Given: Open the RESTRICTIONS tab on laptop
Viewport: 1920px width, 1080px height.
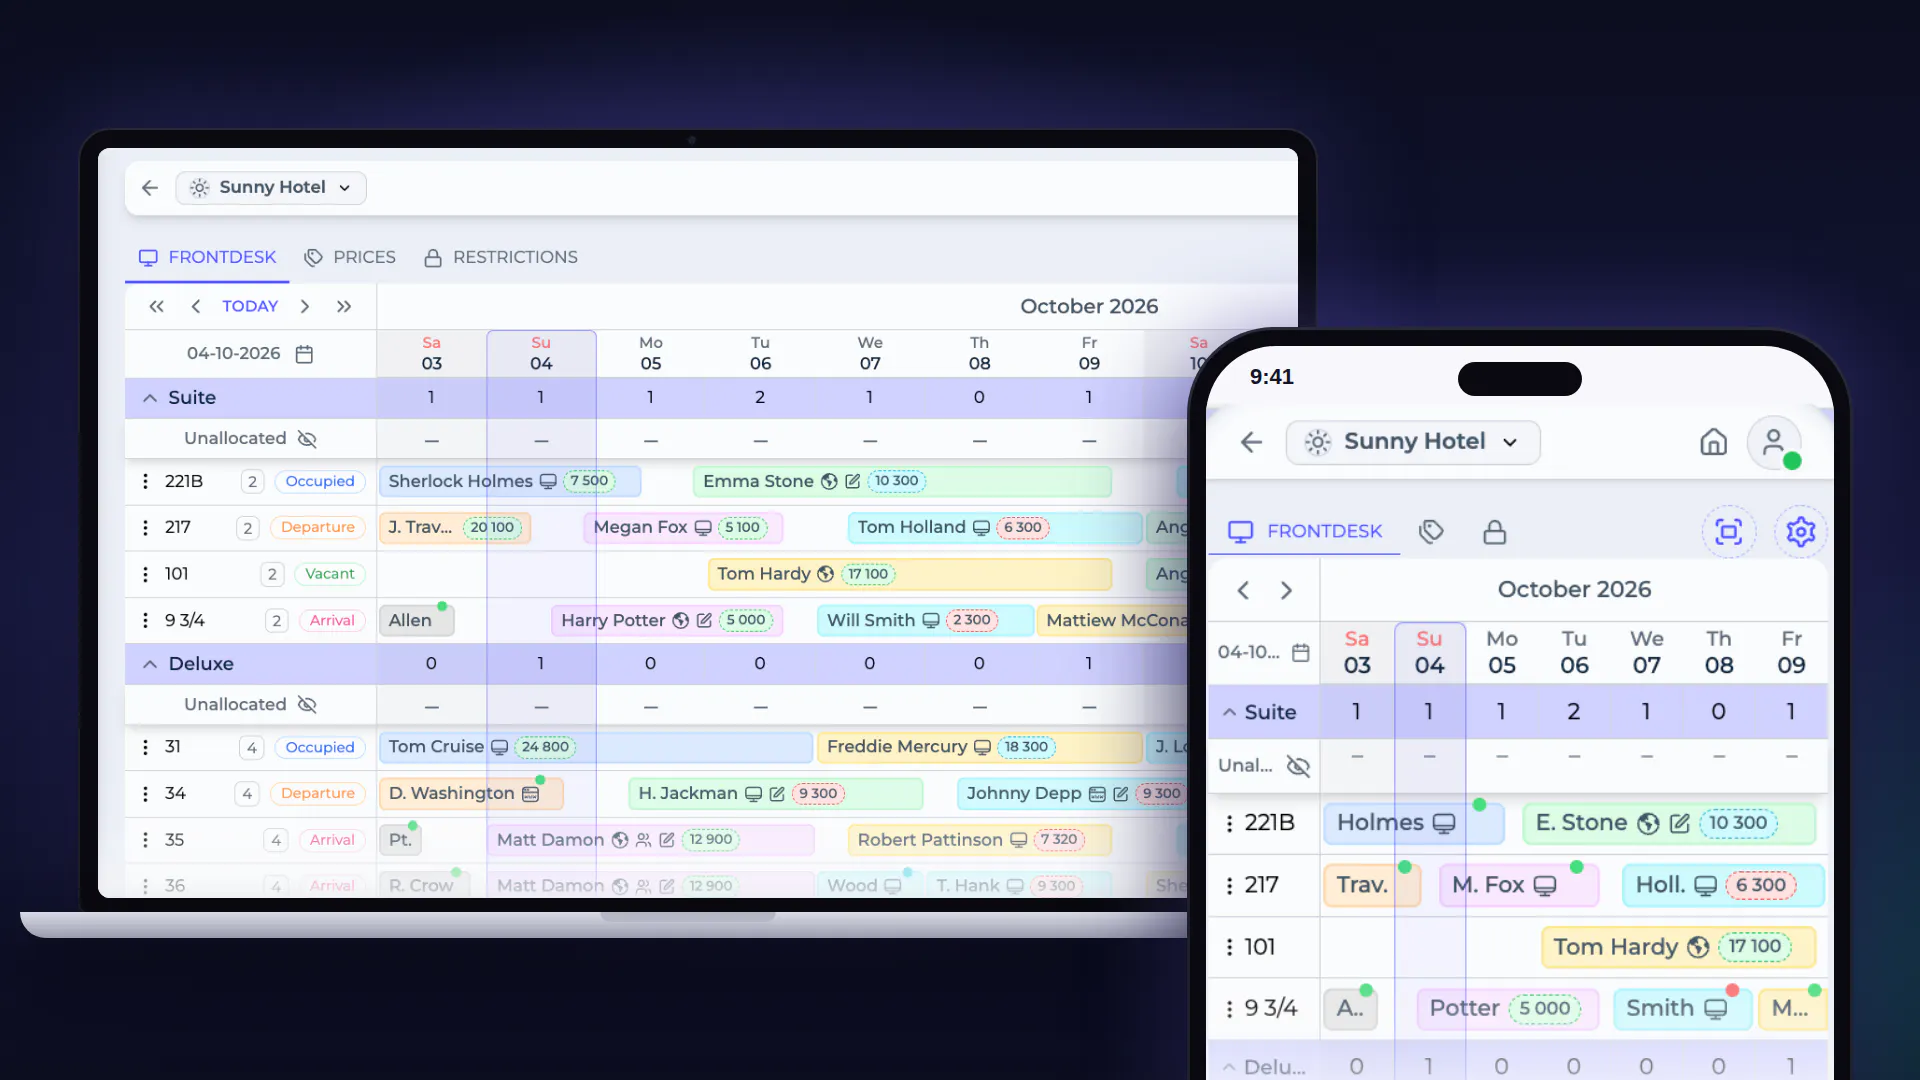Looking at the screenshot, I should [x=501, y=257].
